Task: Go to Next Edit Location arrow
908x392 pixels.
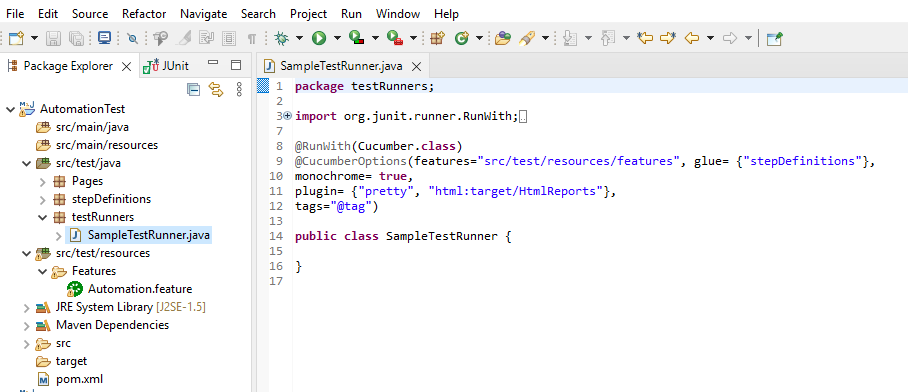Action: tap(668, 38)
